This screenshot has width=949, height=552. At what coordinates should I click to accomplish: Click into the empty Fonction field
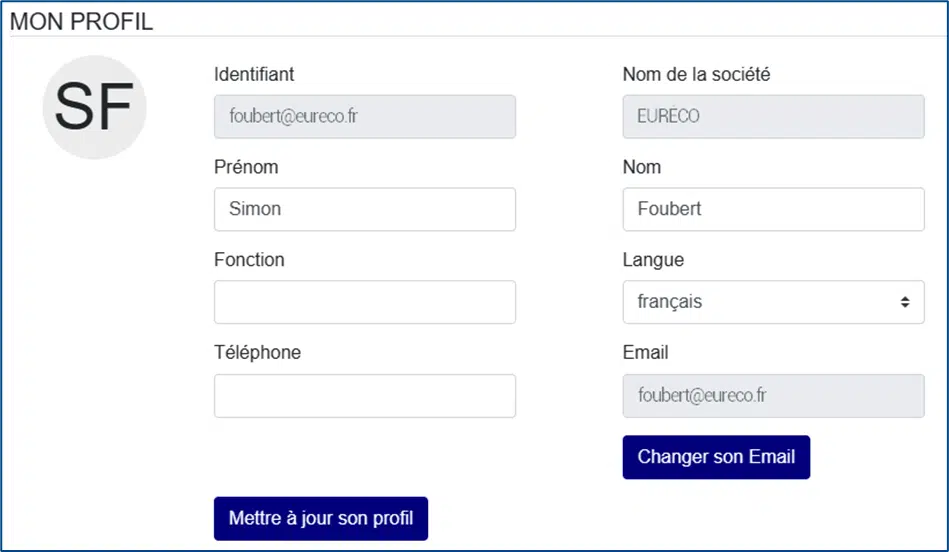tap(365, 302)
